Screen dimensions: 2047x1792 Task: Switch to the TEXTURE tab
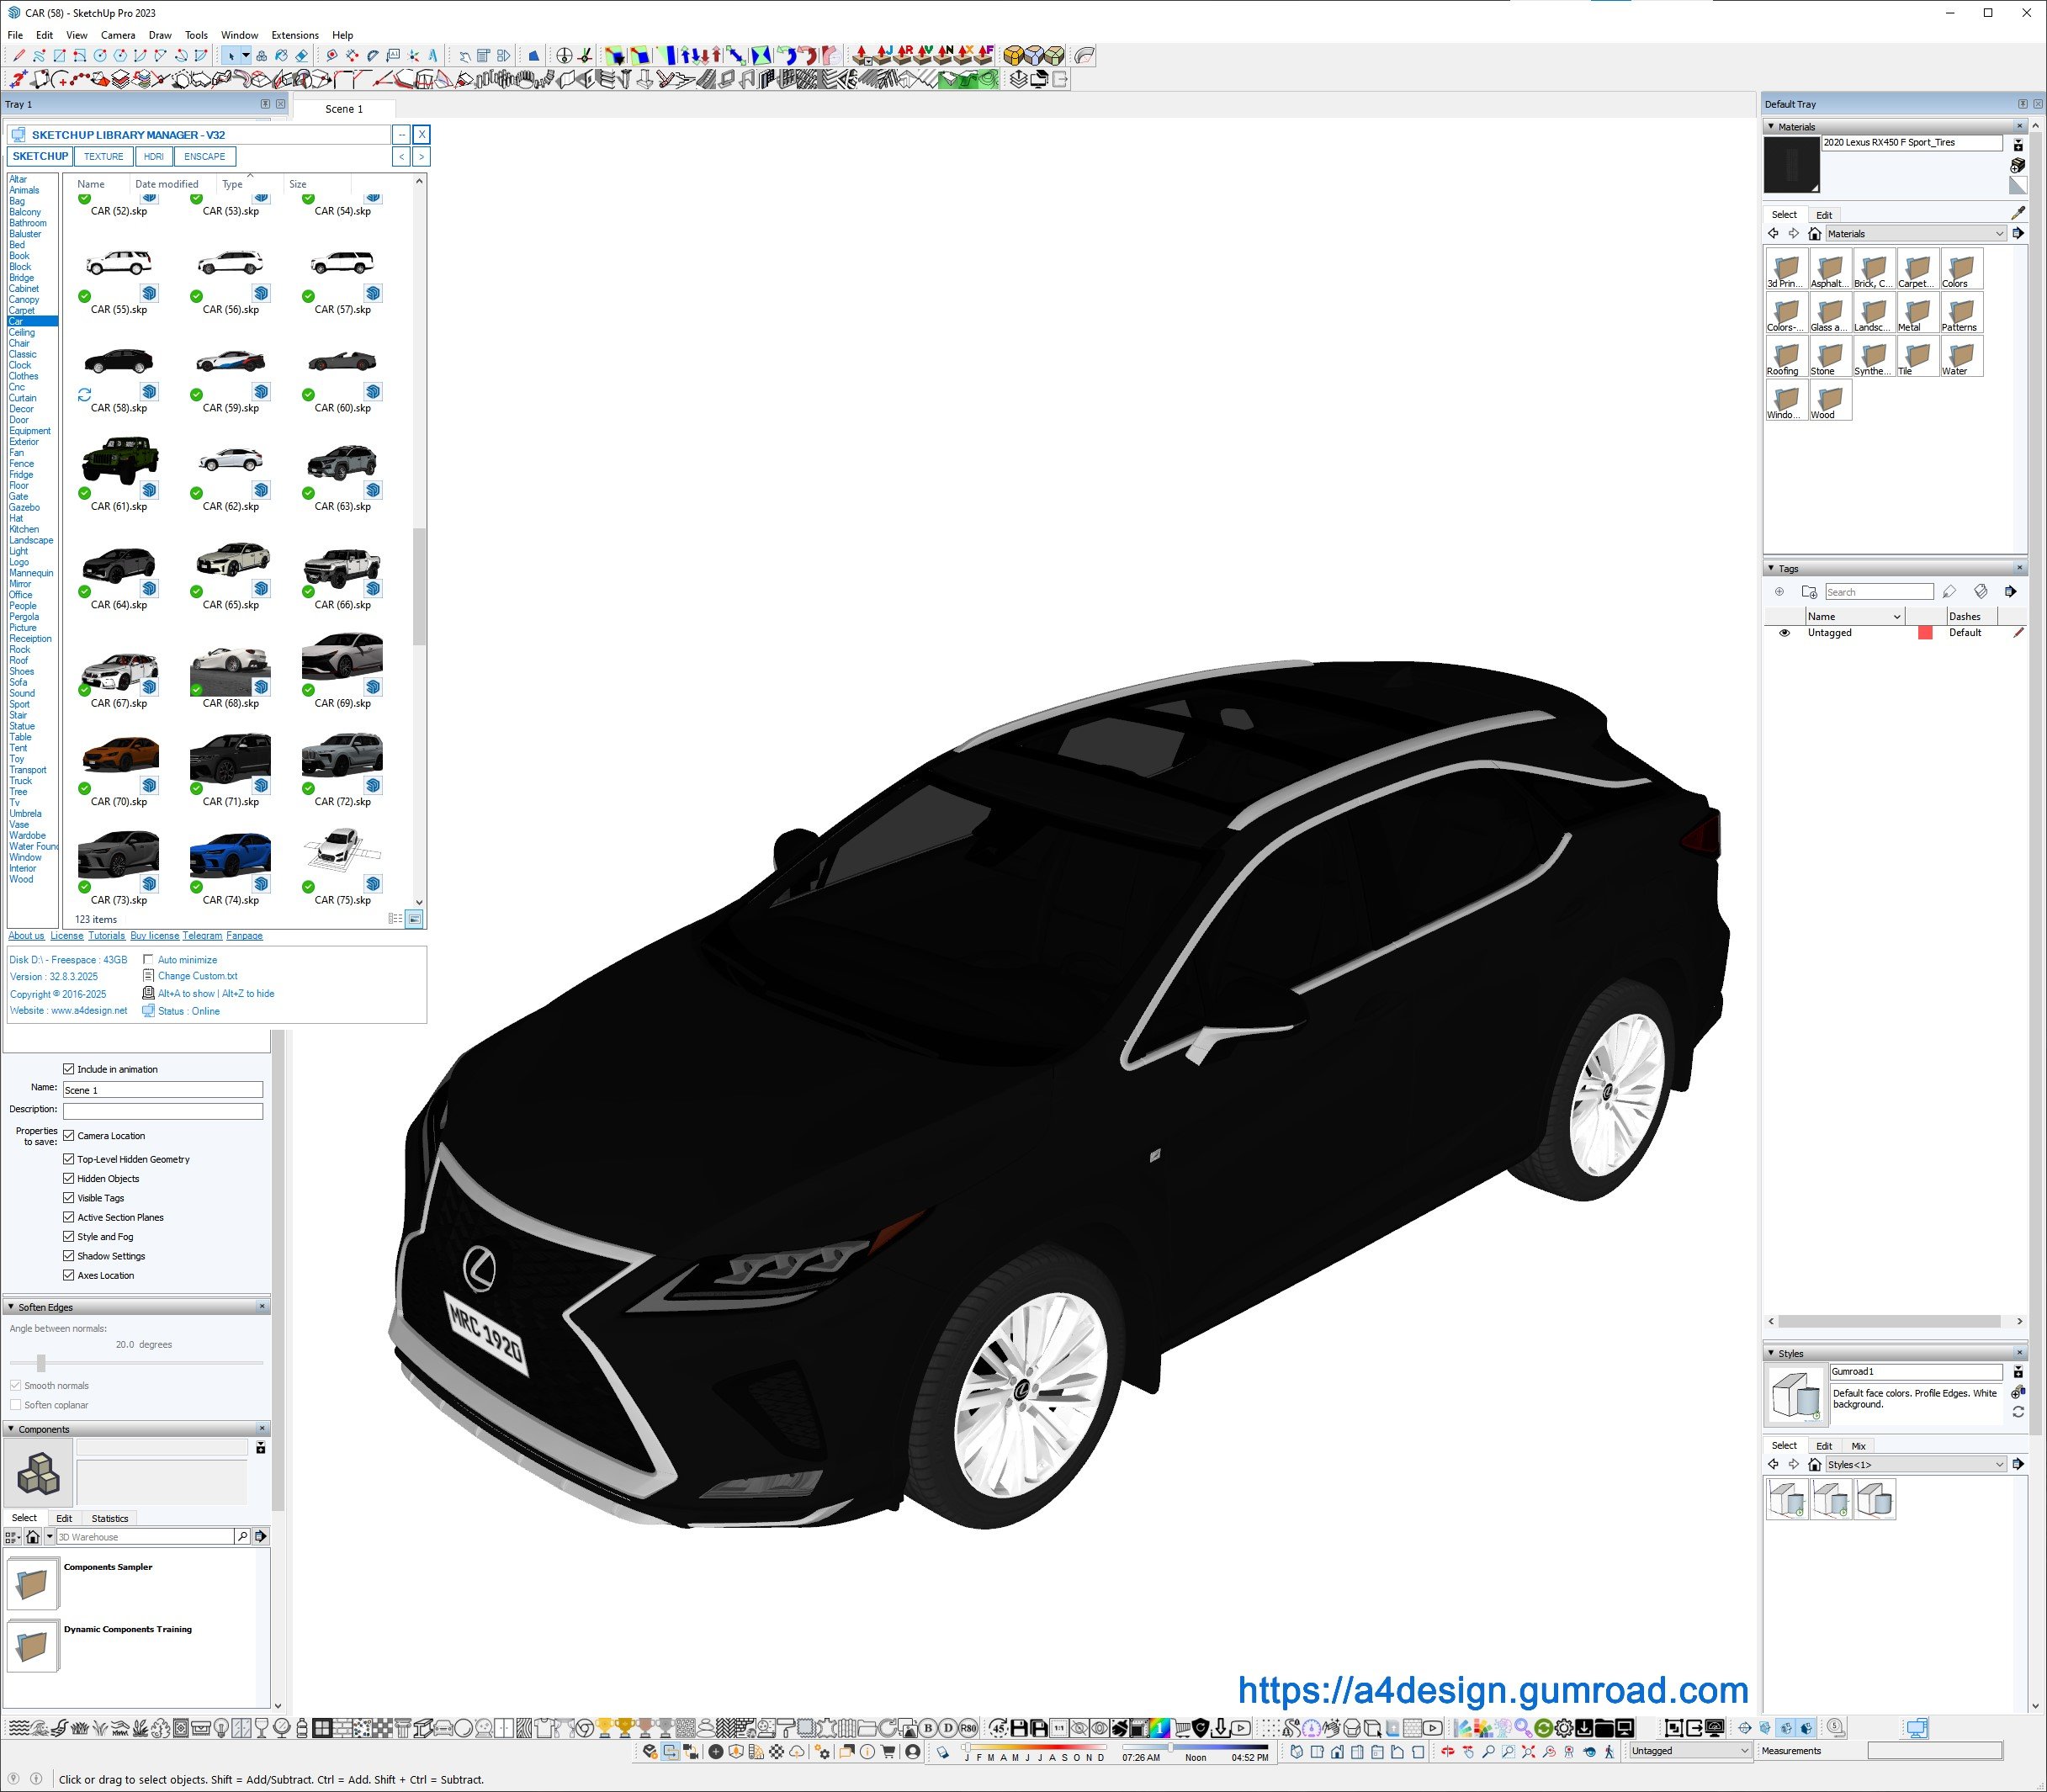click(103, 157)
